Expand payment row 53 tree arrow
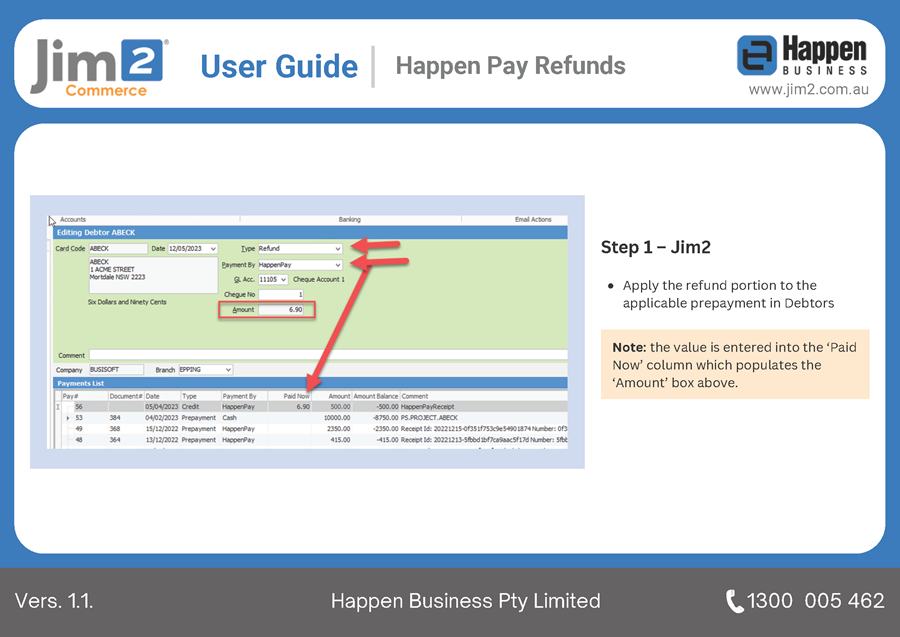The image size is (900, 637). (x=68, y=418)
